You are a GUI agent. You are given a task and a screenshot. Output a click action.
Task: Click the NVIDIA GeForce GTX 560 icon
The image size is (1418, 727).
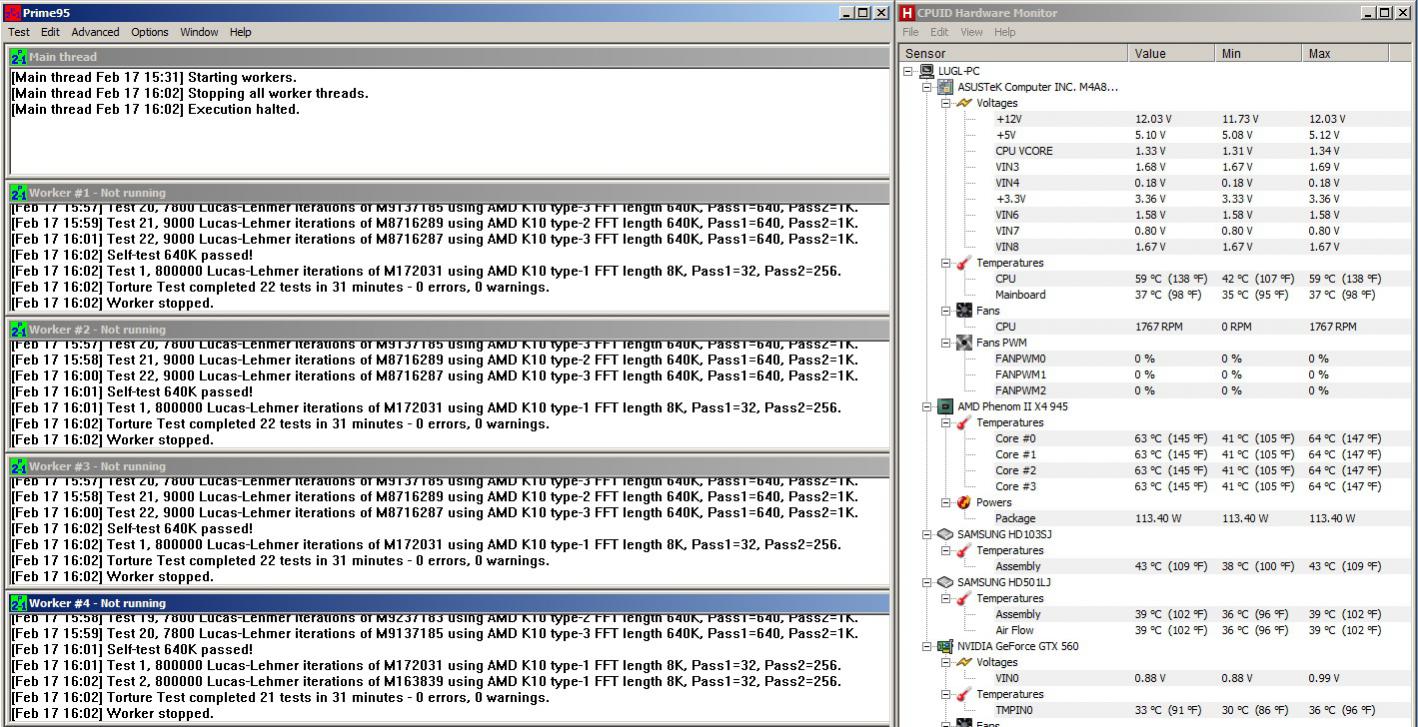click(x=945, y=647)
